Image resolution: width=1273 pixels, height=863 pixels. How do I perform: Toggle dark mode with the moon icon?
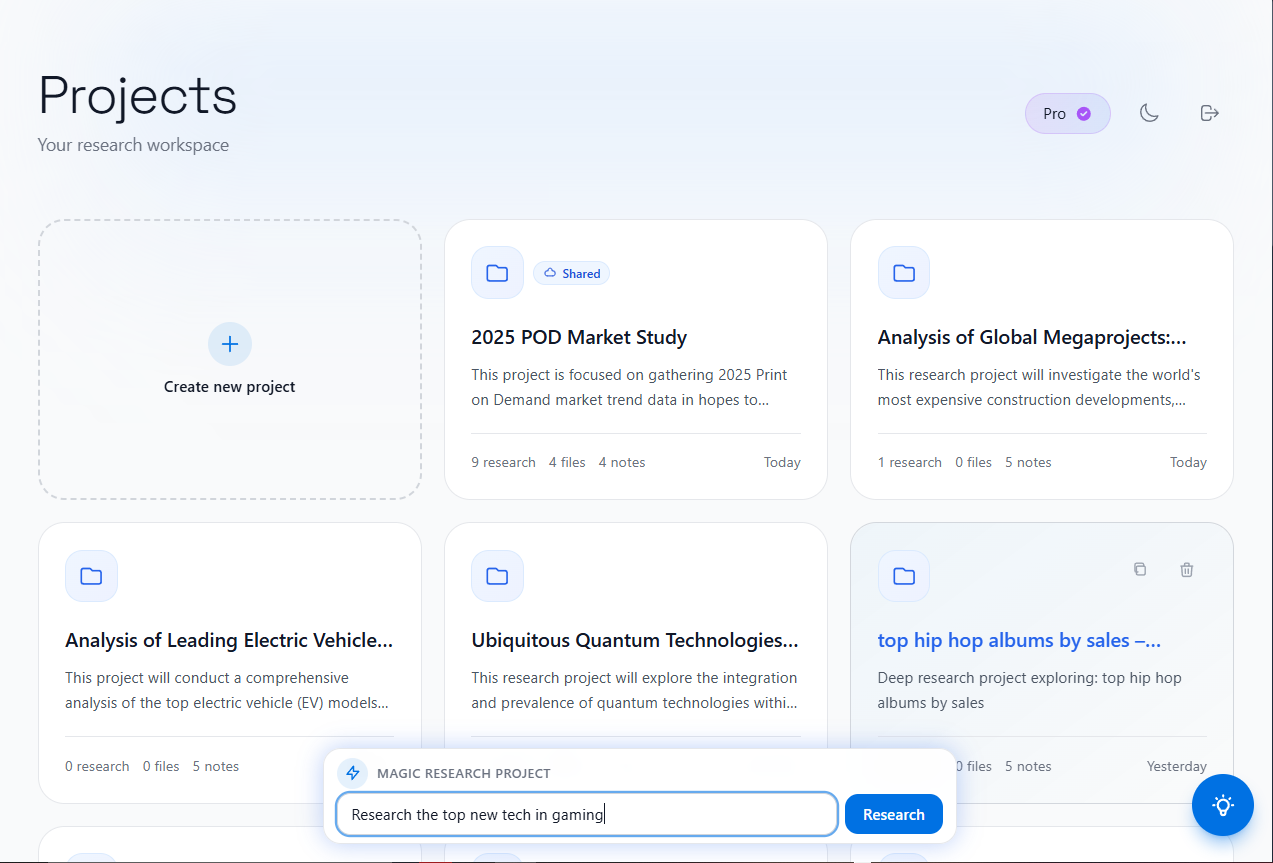pyautogui.click(x=1149, y=113)
